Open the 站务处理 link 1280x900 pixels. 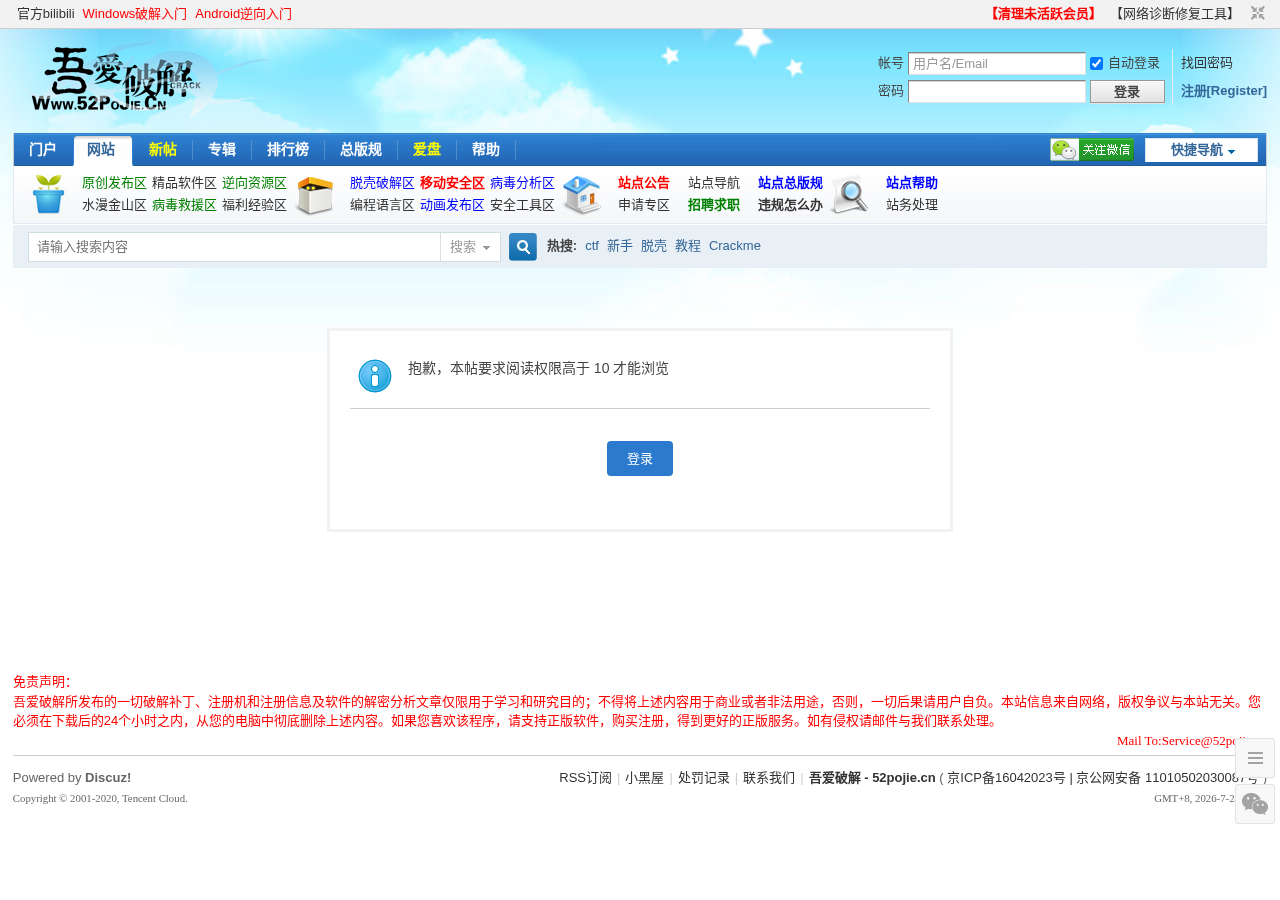click(x=912, y=205)
